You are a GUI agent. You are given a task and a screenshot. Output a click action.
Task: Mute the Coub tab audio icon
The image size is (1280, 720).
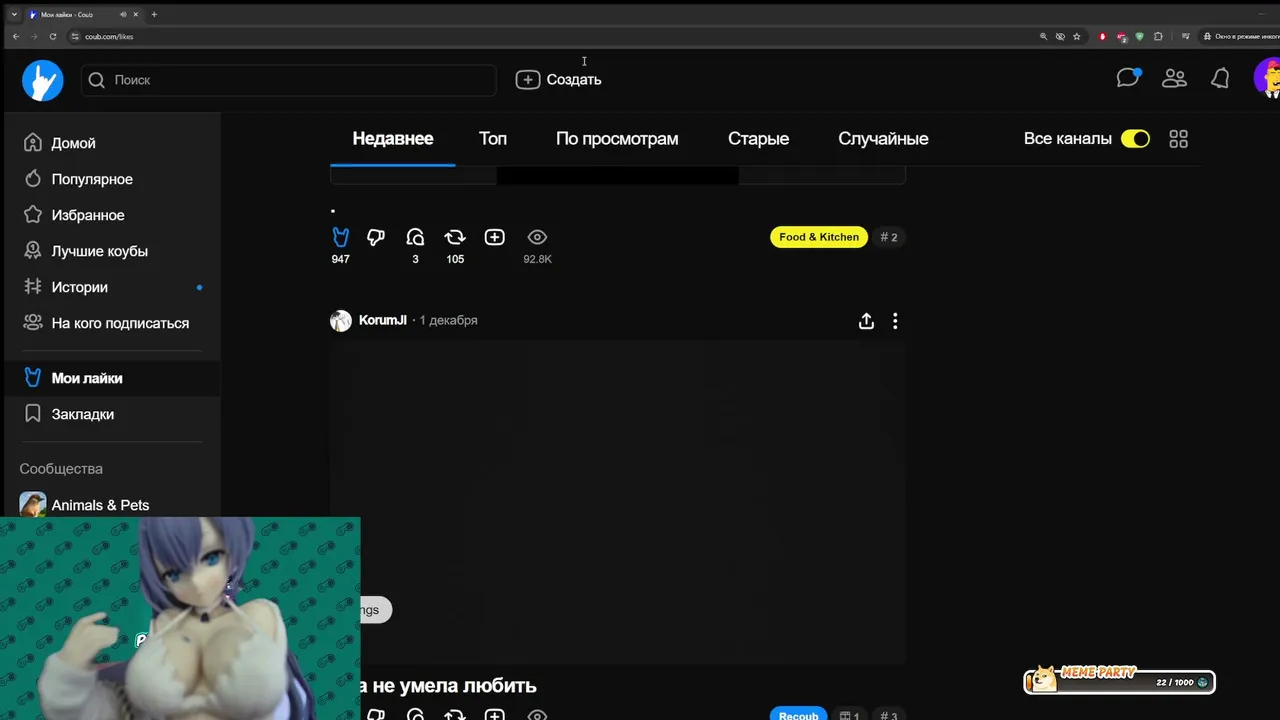coord(123,15)
